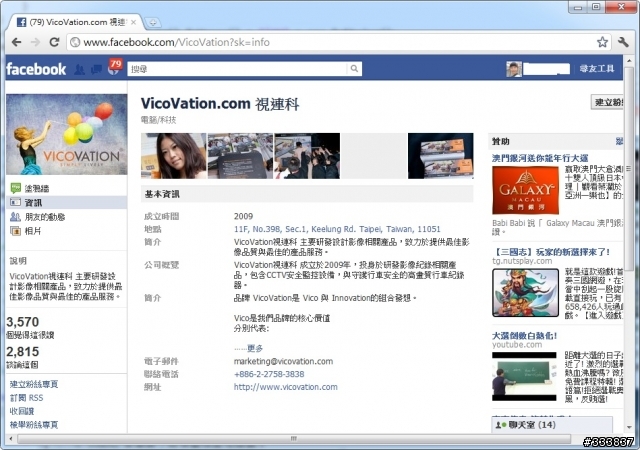The image size is (640, 450).
Task: Click the browser forward arrow
Action: (x=36, y=42)
